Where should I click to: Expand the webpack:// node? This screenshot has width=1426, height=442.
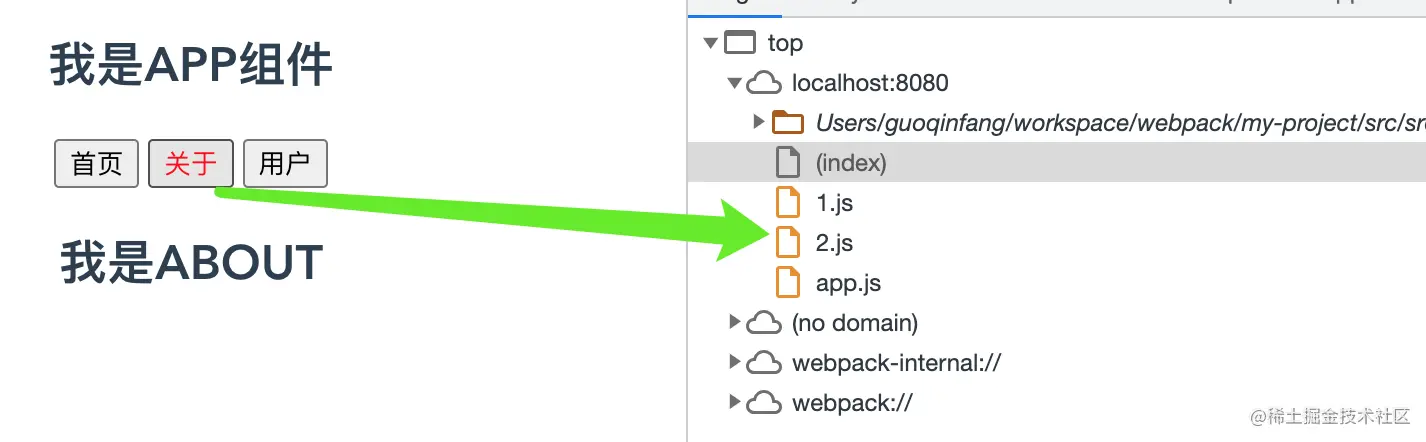(735, 402)
